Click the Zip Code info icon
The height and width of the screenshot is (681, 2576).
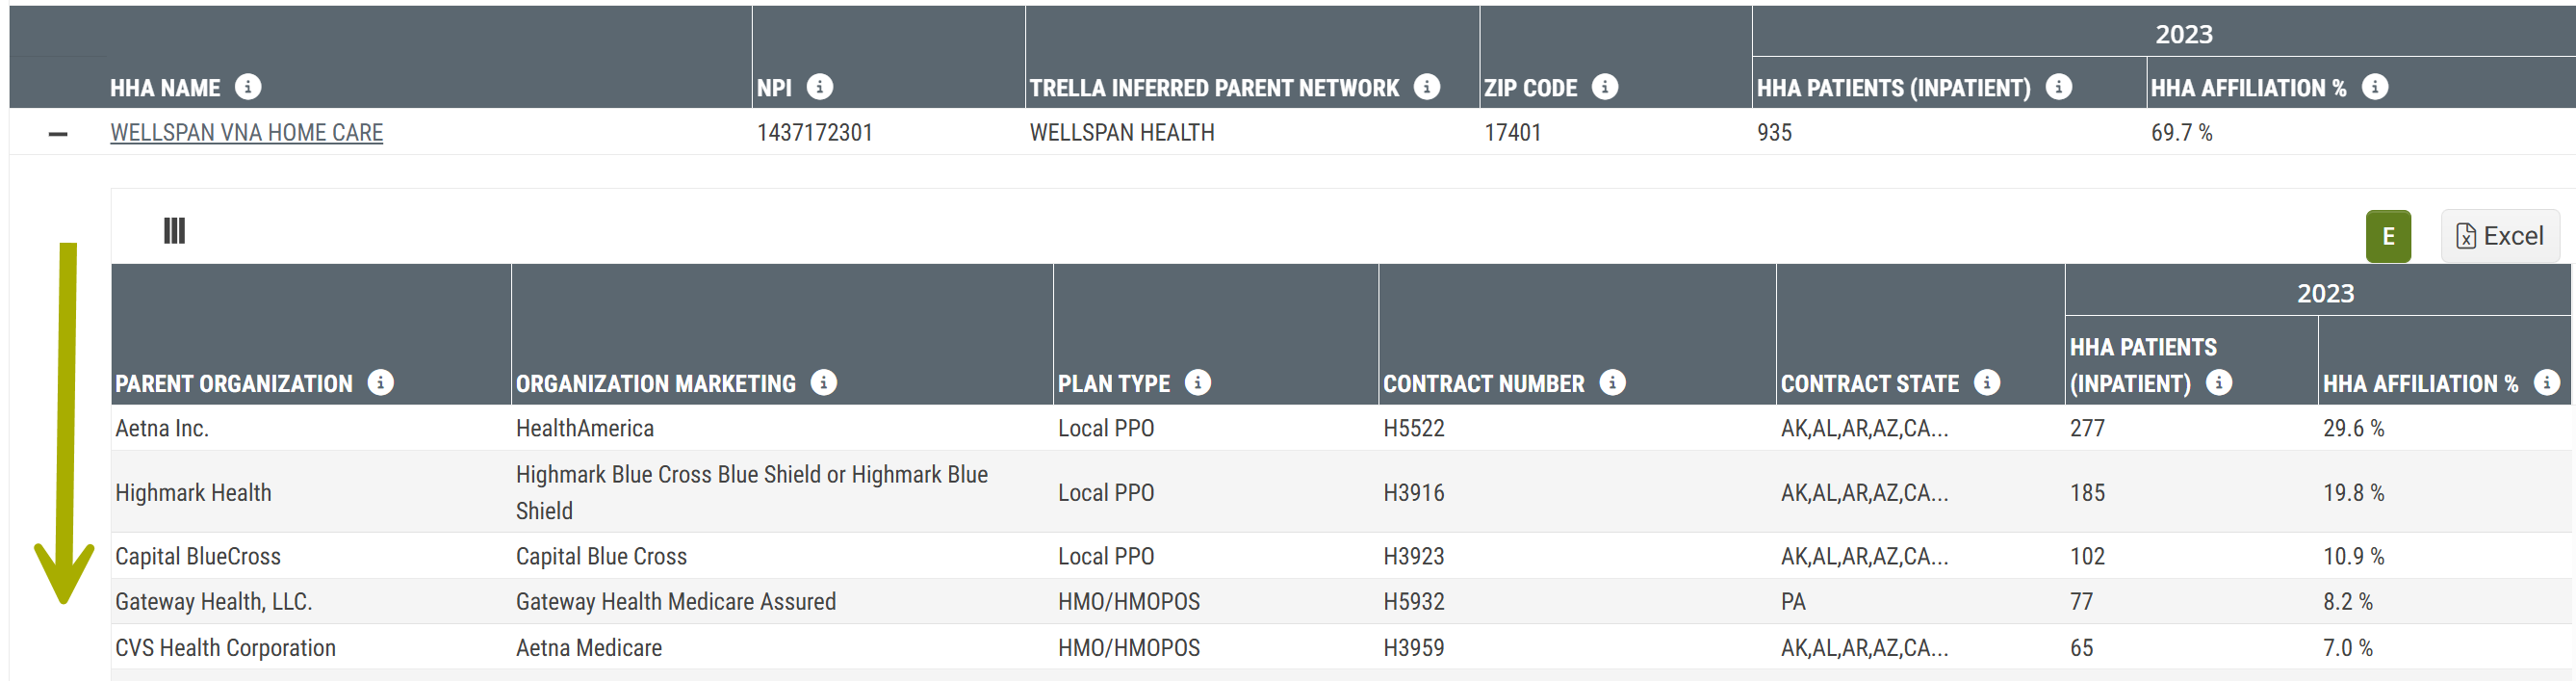tap(1604, 87)
